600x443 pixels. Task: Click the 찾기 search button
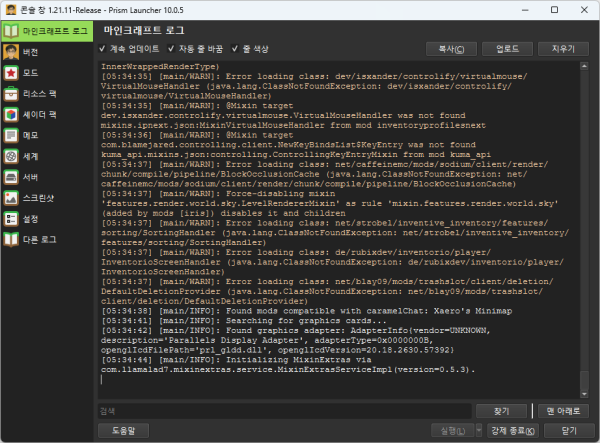tap(501, 411)
